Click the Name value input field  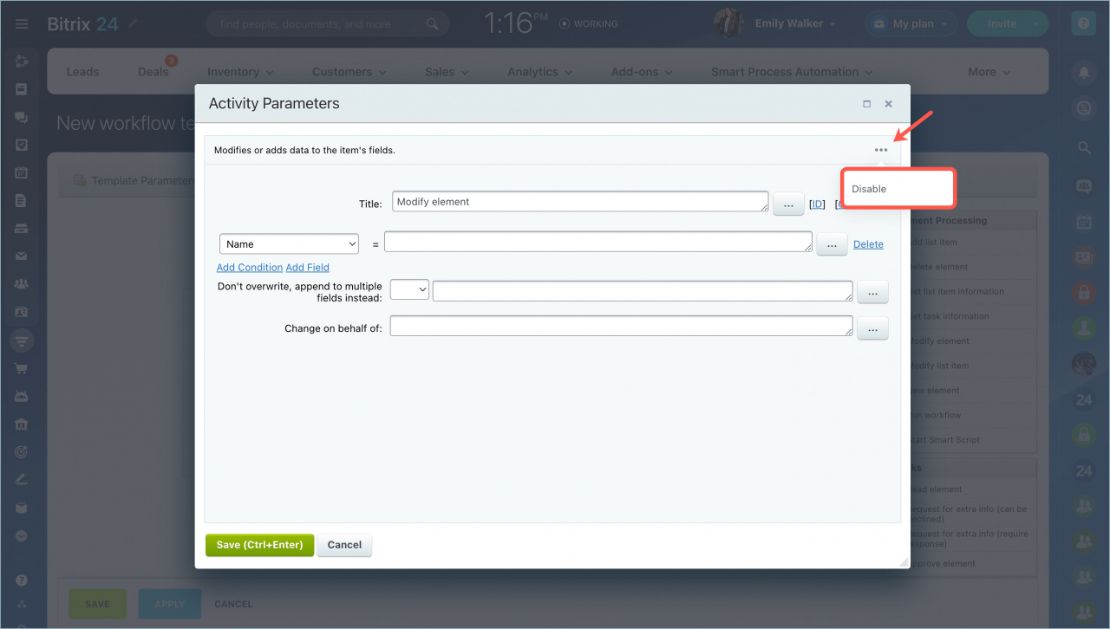click(598, 242)
